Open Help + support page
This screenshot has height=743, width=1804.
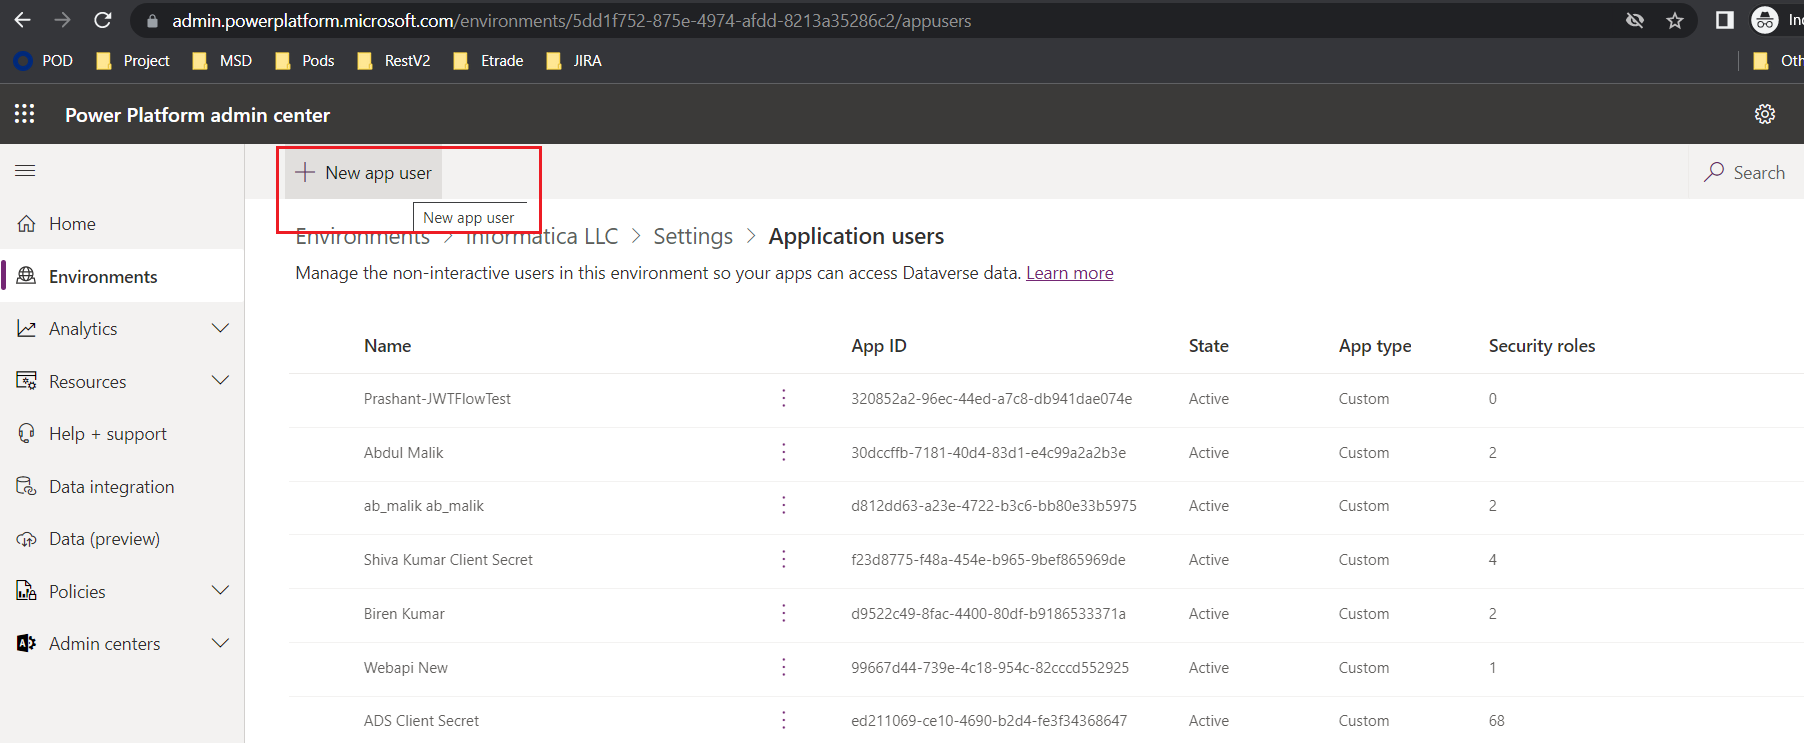(x=122, y=434)
